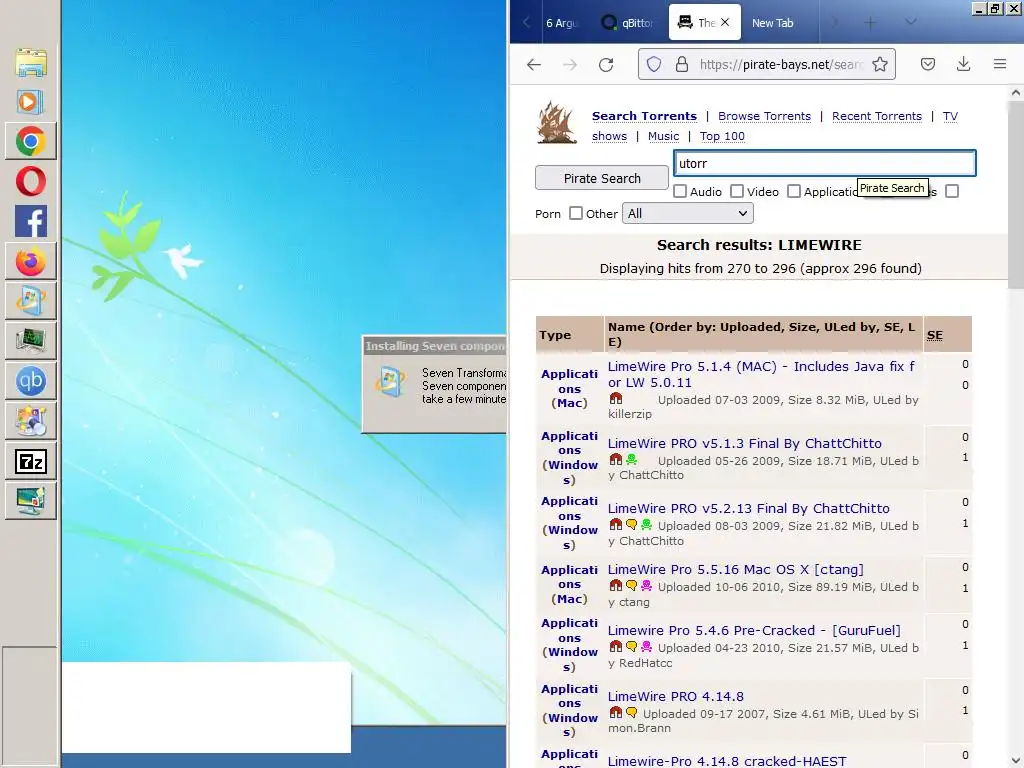Tick the Applications checkbox
This screenshot has width=1024, height=768.
click(793, 191)
